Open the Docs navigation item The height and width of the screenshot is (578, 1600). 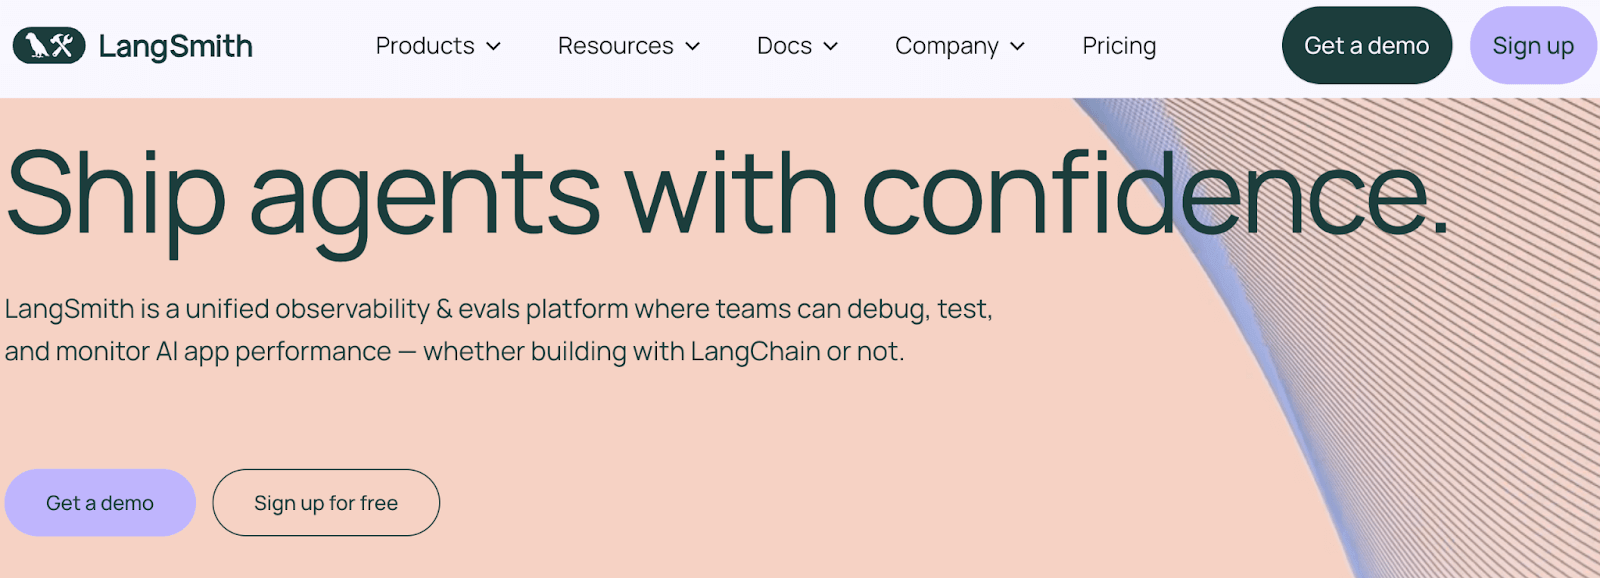(x=784, y=46)
